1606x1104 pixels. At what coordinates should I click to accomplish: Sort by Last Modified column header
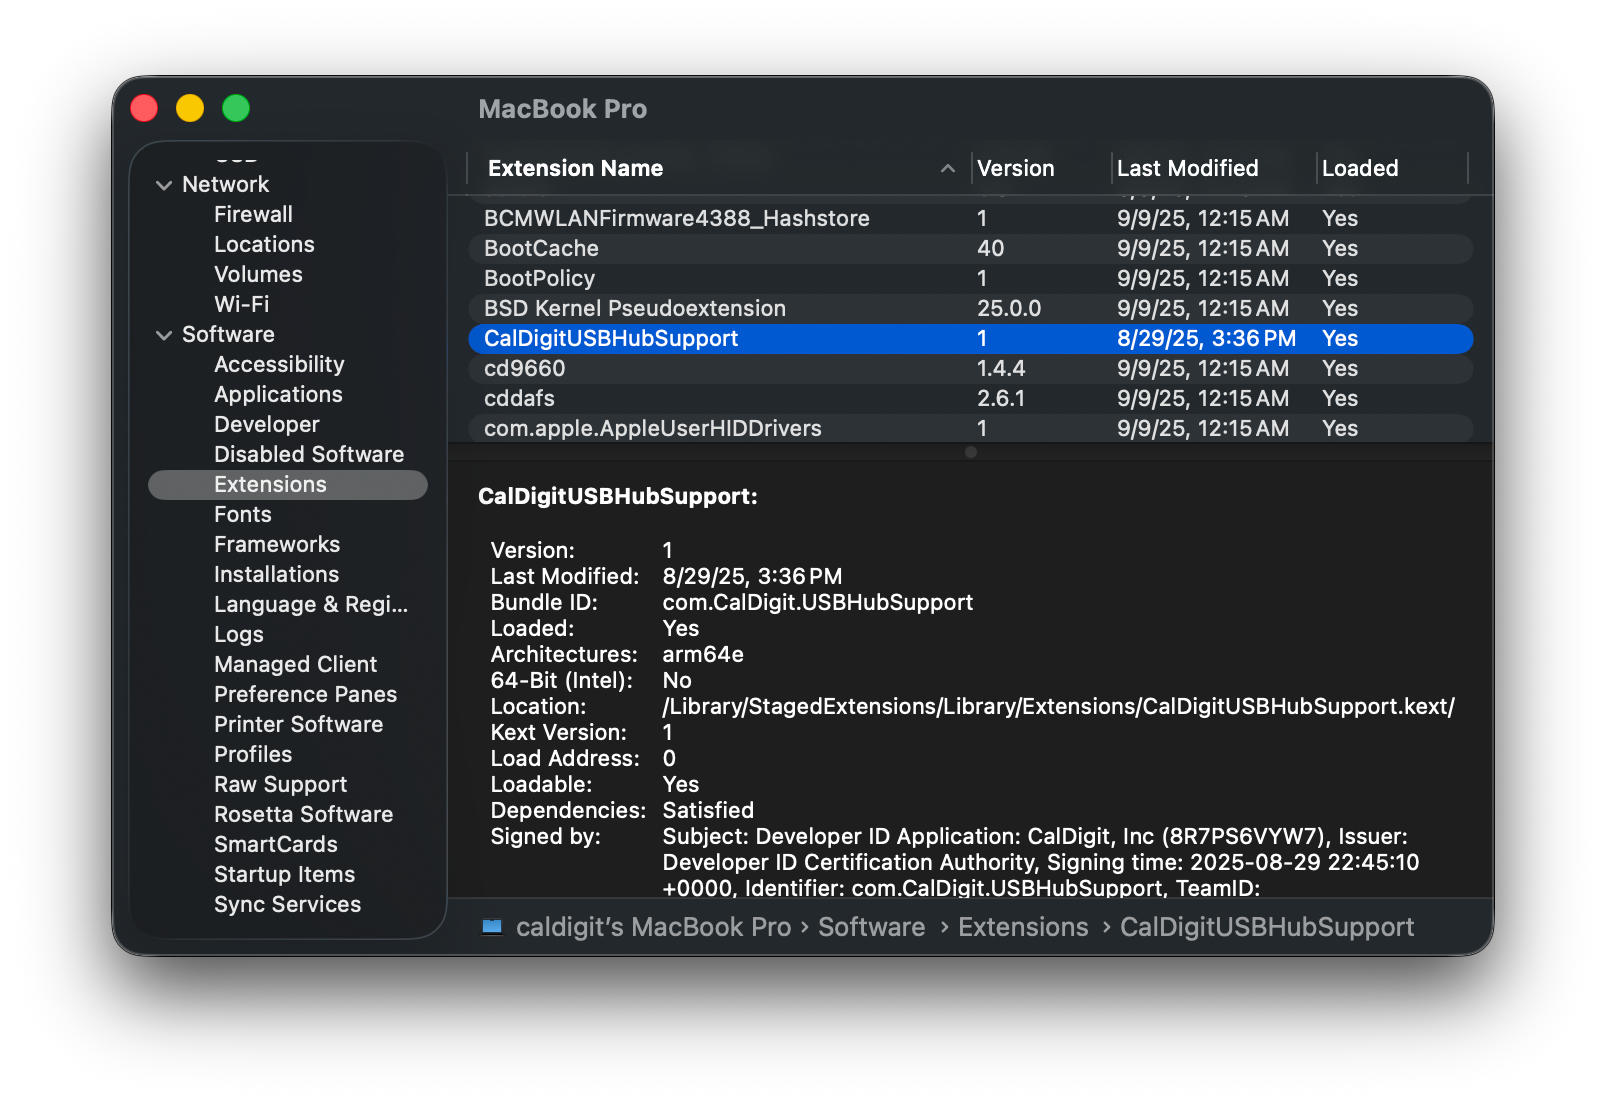tap(1187, 169)
